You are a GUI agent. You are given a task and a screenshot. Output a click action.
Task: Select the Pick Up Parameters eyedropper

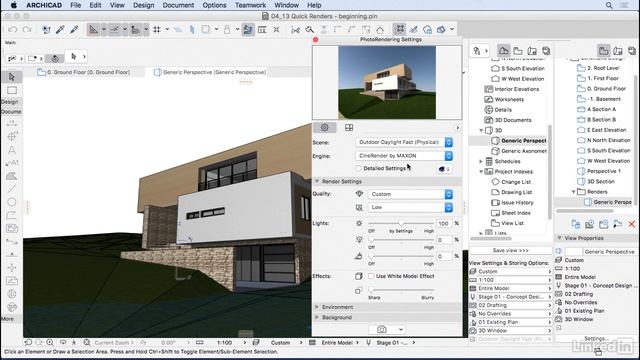pos(60,29)
